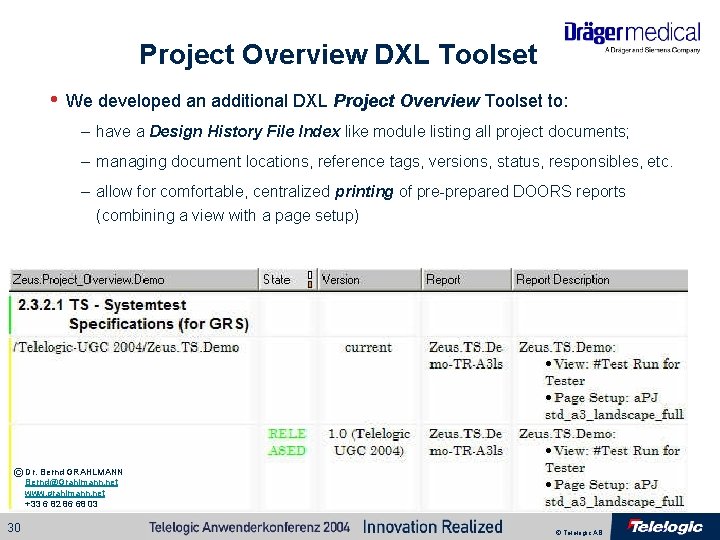Click the Innovation Realized footer text
This screenshot has height=540, width=720.
[x=433, y=526]
